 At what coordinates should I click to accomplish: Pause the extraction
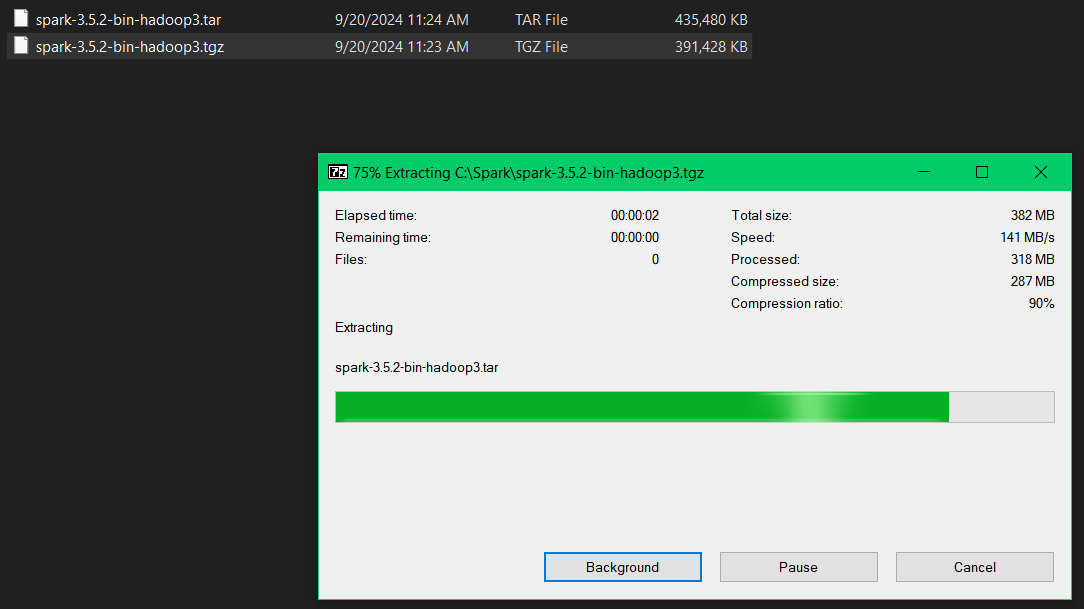[x=798, y=567]
